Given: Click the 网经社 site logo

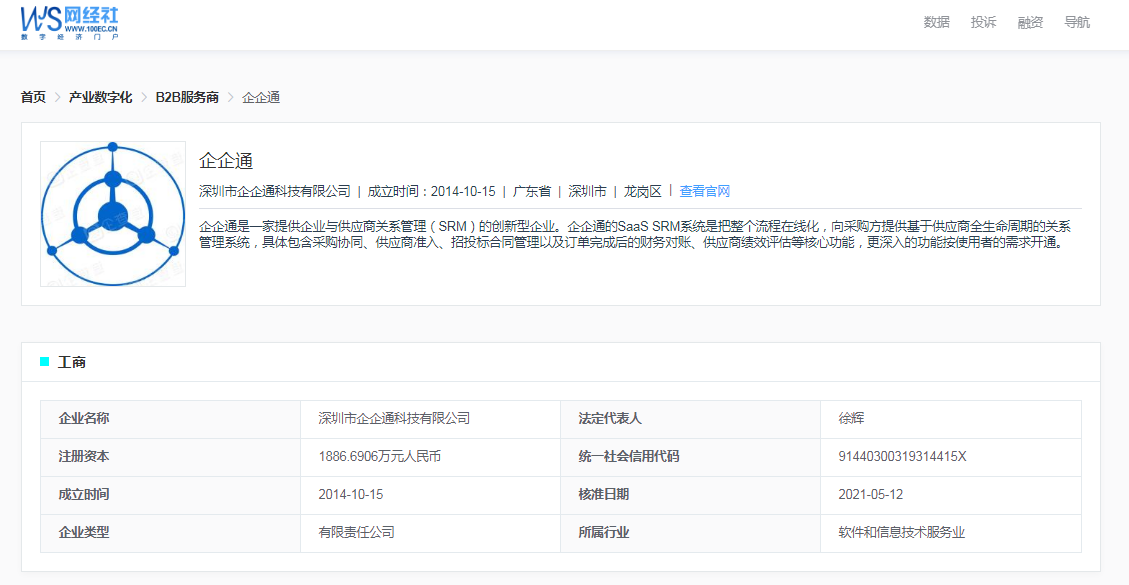Looking at the screenshot, I should coord(70,22).
